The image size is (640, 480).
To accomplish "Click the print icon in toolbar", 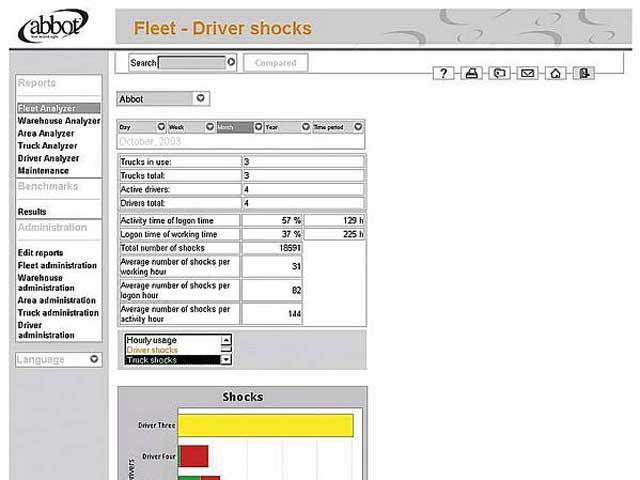I will [x=473, y=73].
